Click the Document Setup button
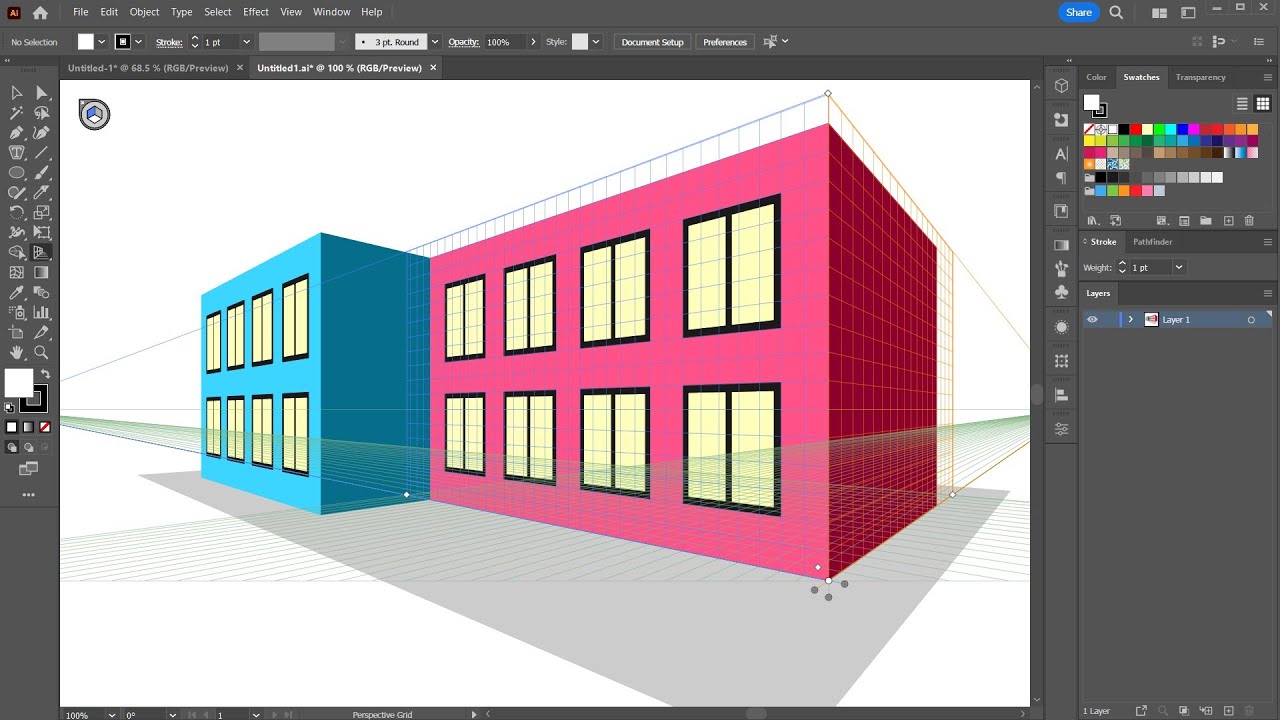This screenshot has height=720, width=1280. (x=652, y=42)
